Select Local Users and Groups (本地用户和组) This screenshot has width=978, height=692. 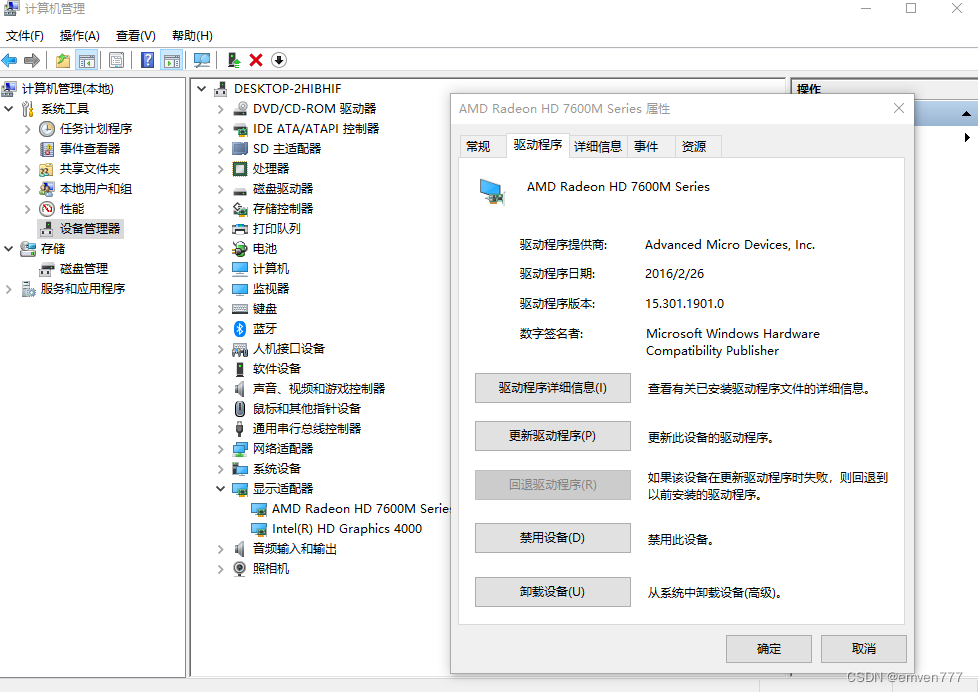(x=95, y=188)
